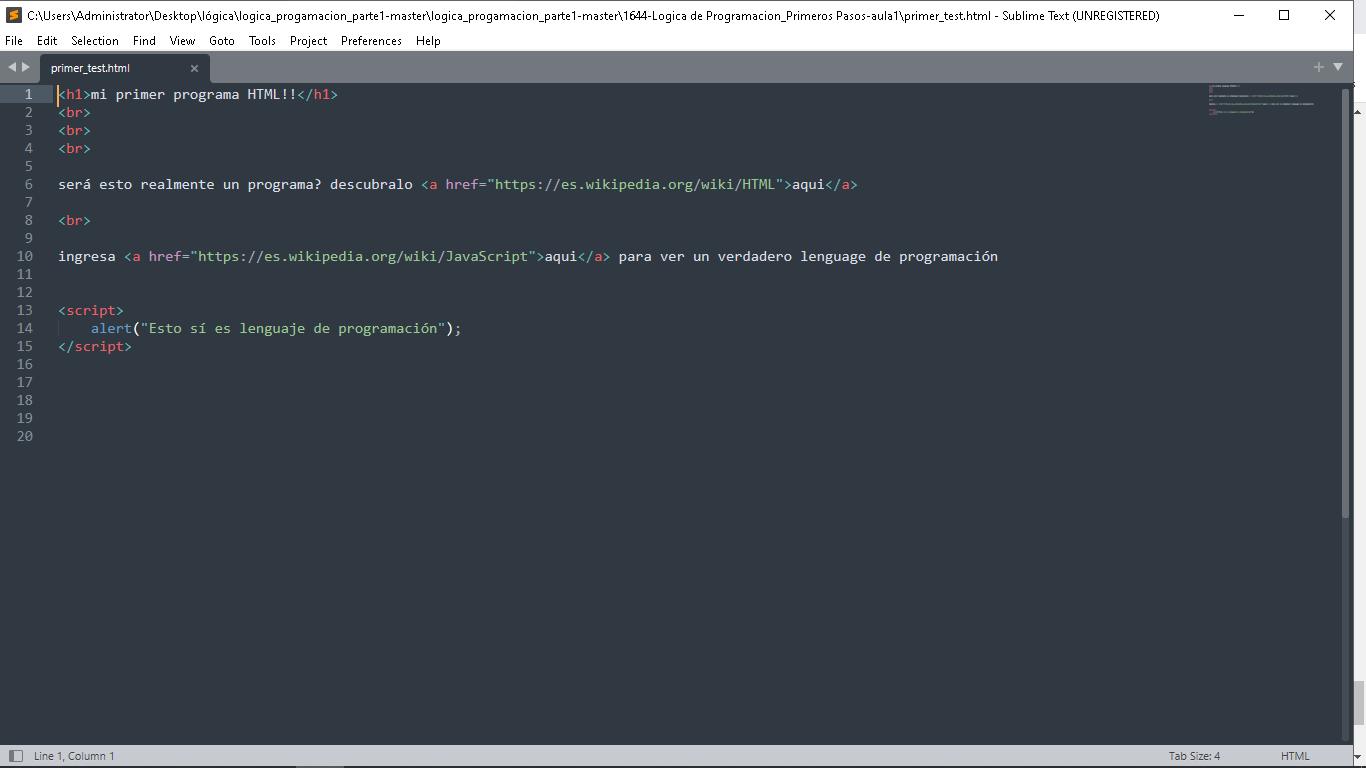This screenshot has width=1366, height=768.
Task: Open the File menu
Action: point(14,41)
